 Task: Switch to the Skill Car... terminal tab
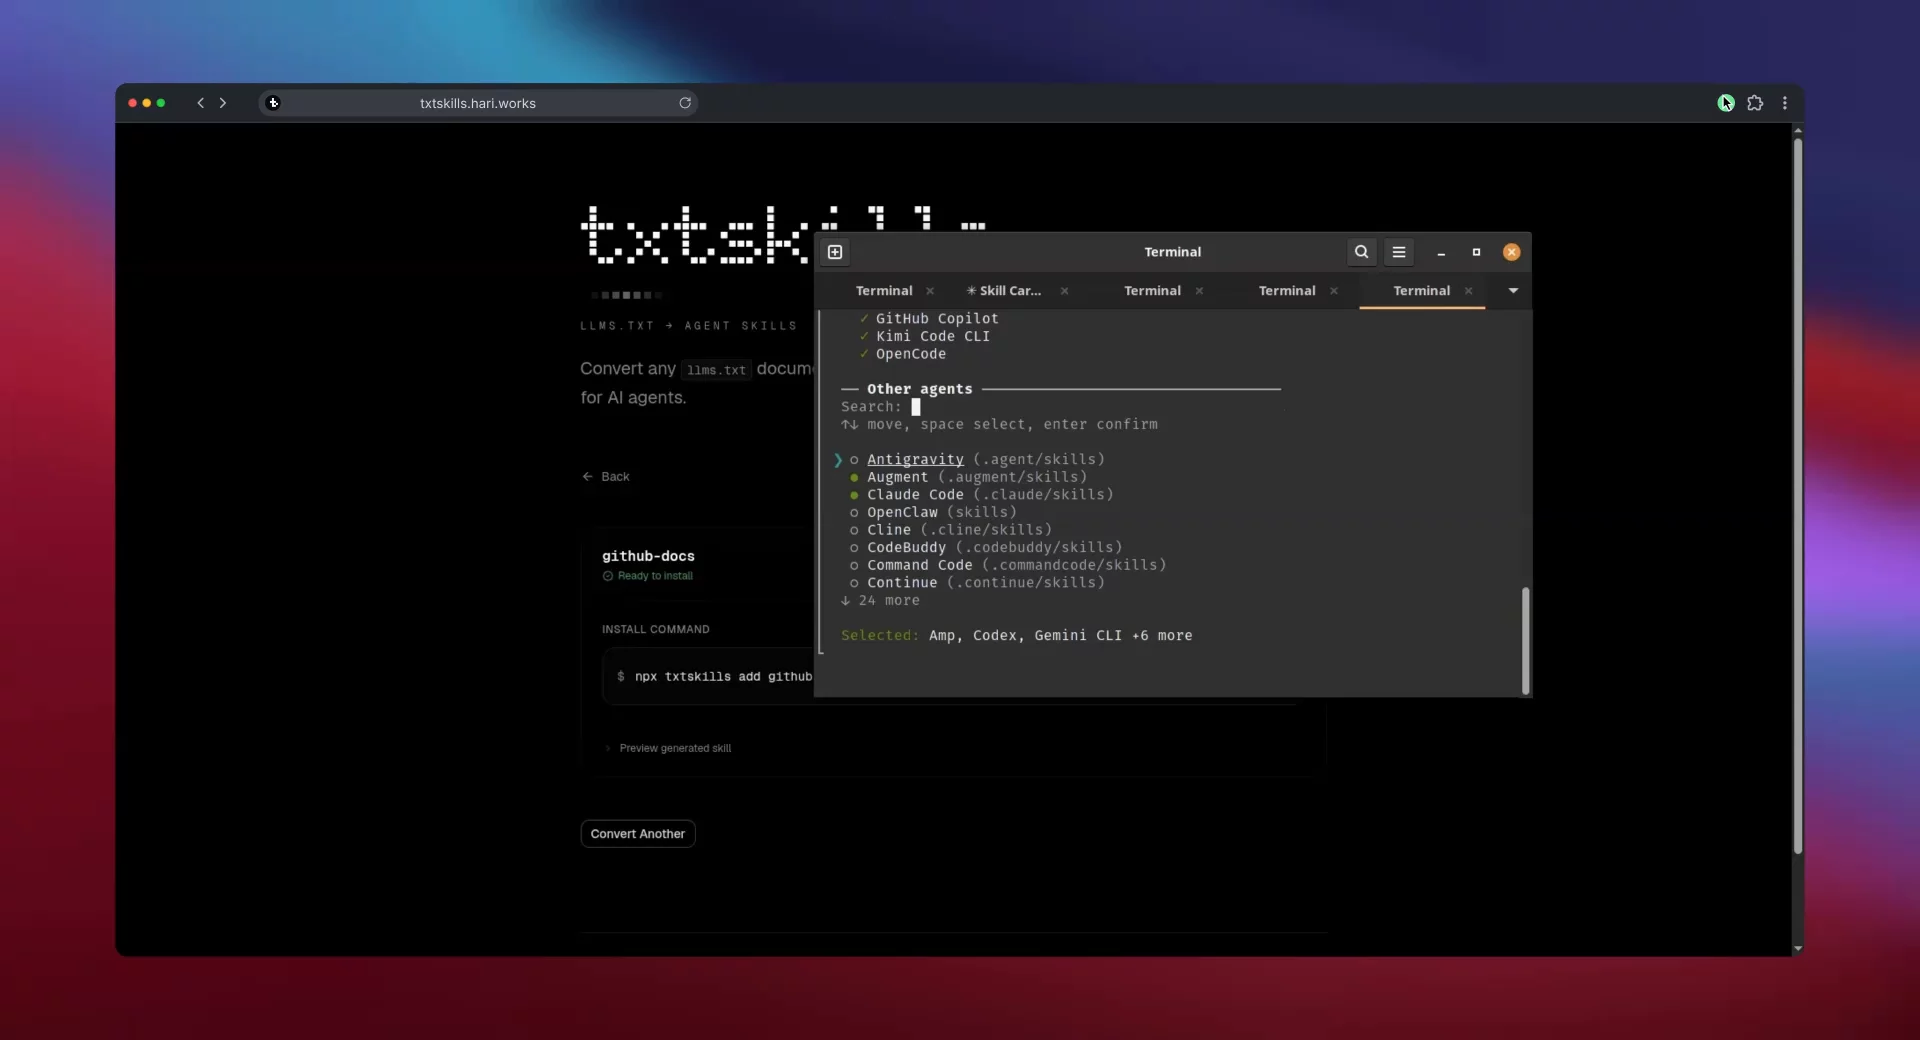click(1005, 291)
